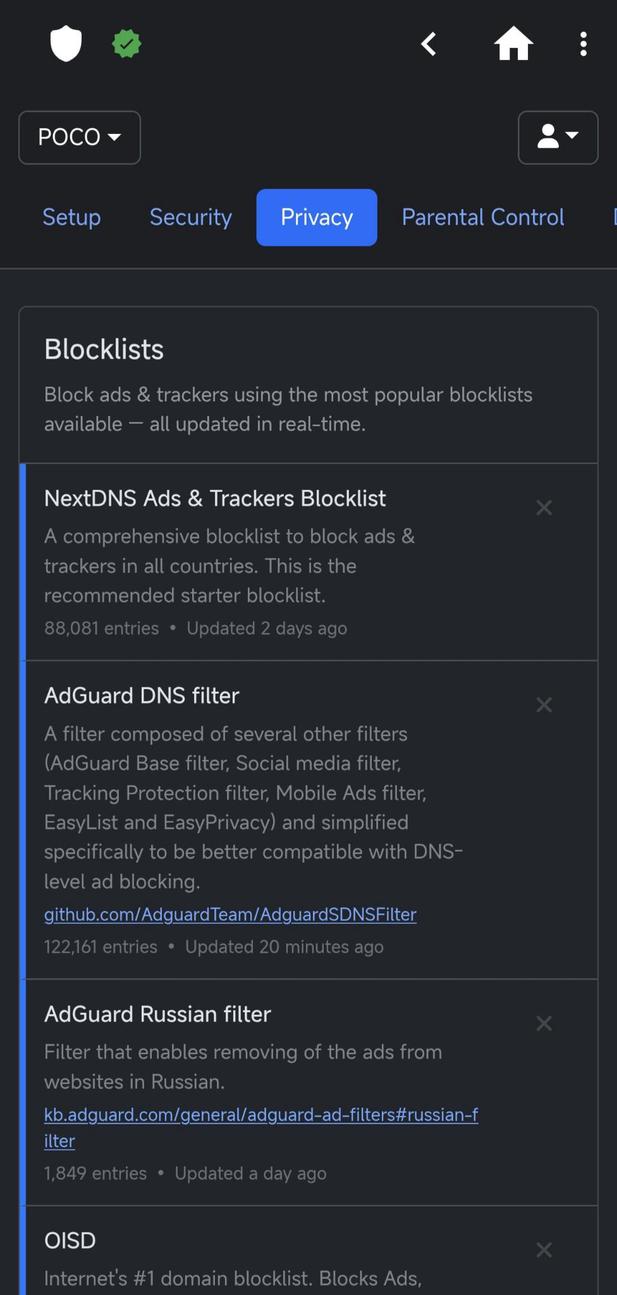This screenshot has width=617, height=1295.
Task: Remove the OISD blocklist
Action: coord(543,1248)
